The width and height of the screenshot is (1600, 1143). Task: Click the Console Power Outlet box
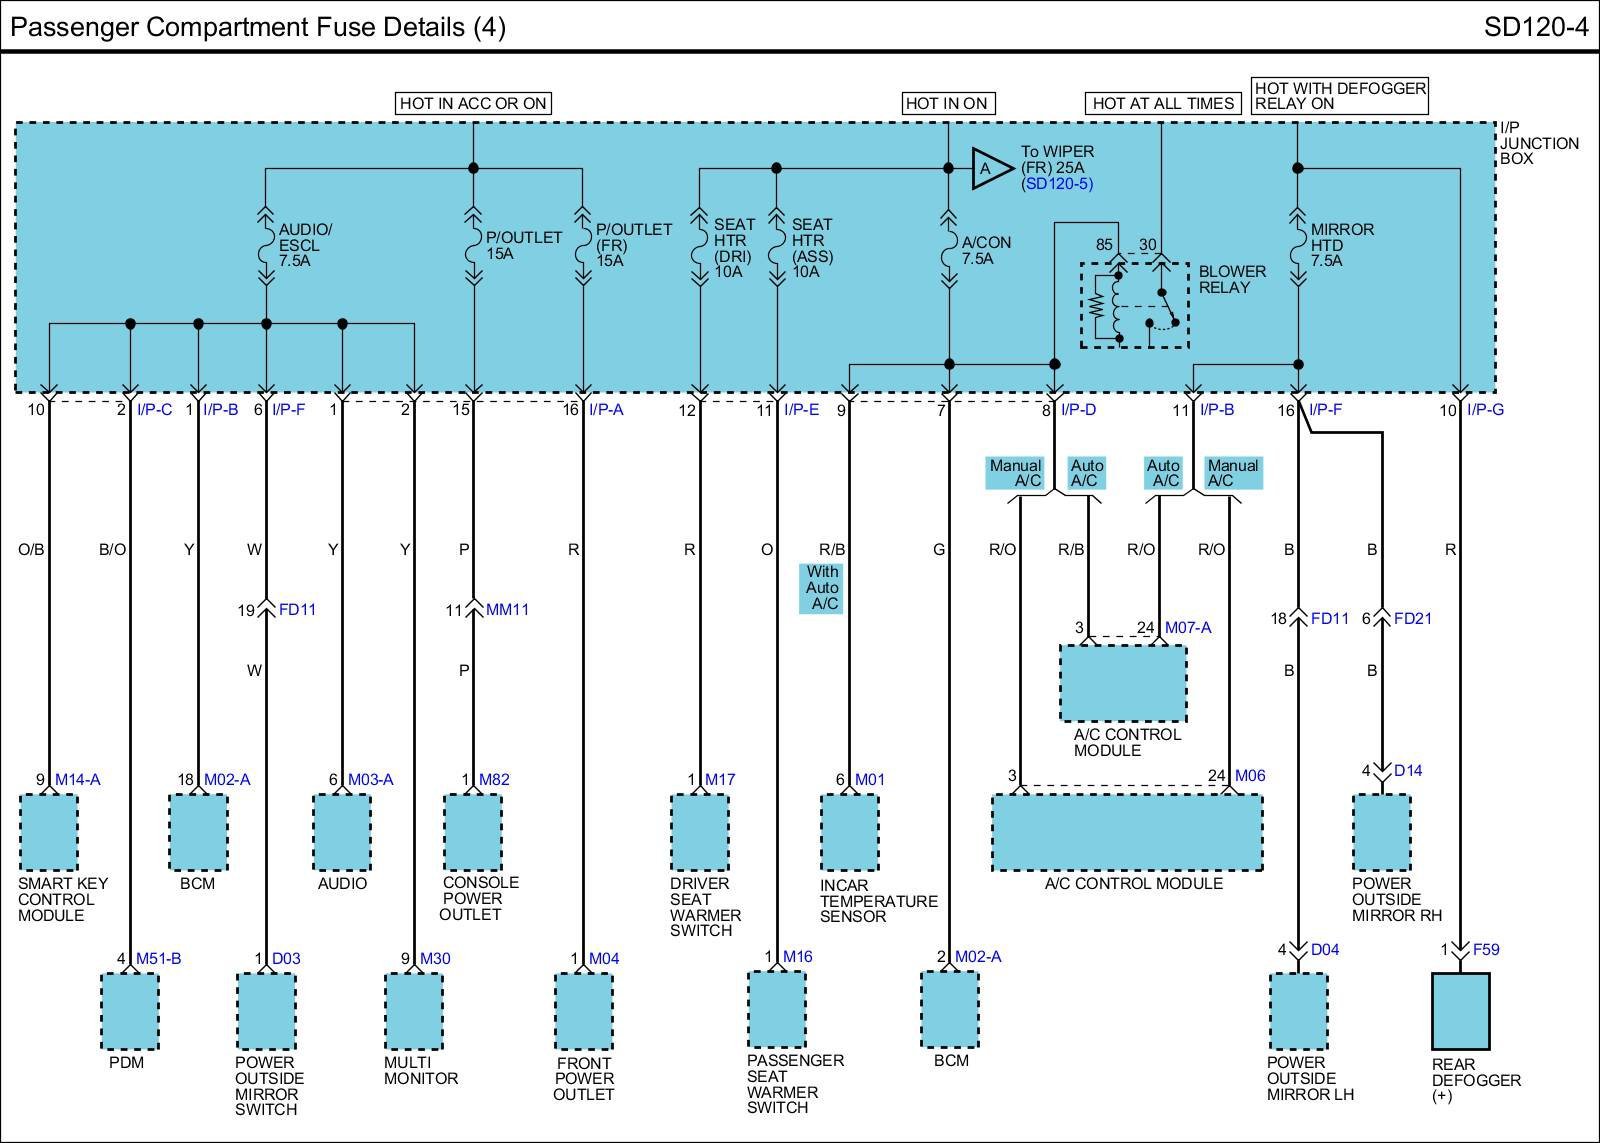(472, 833)
